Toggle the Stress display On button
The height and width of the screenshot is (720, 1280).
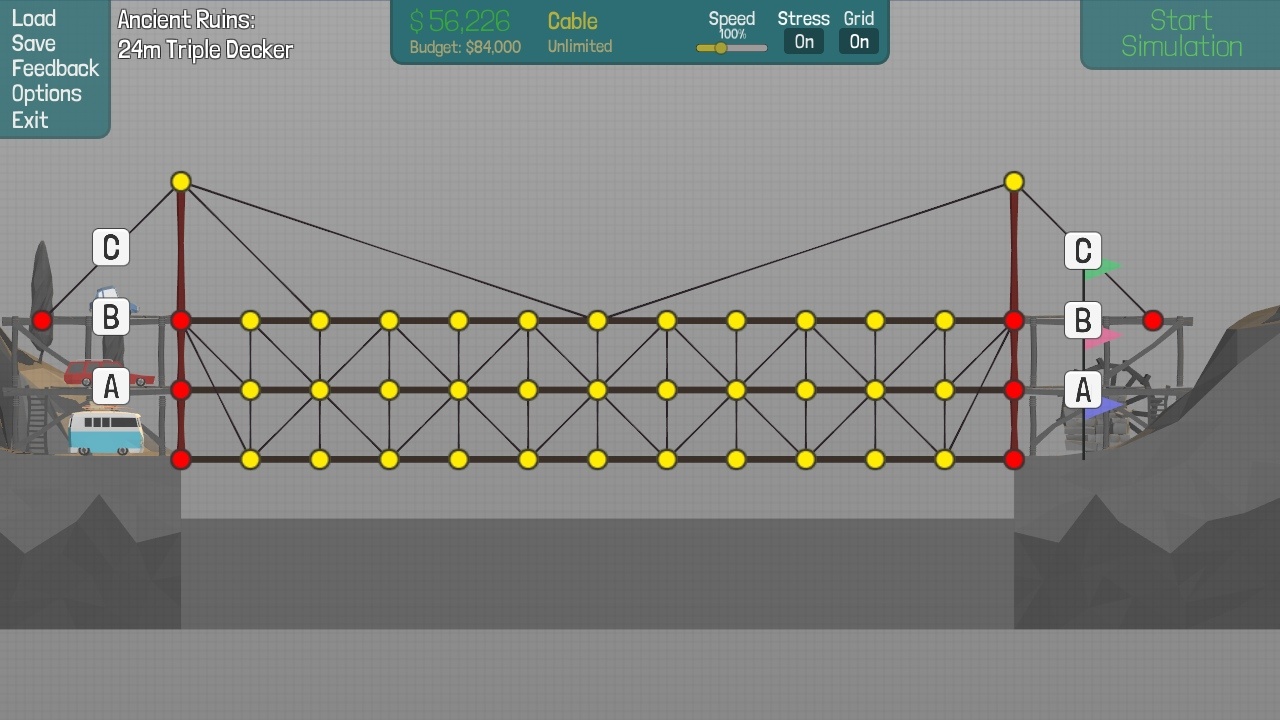pos(804,42)
